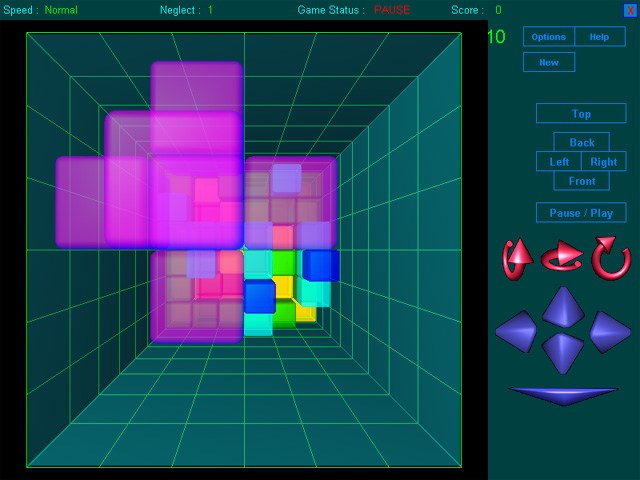This screenshot has height=480, width=640.
Task: Move the piece right with blue arrow
Action: [x=610, y=331]
